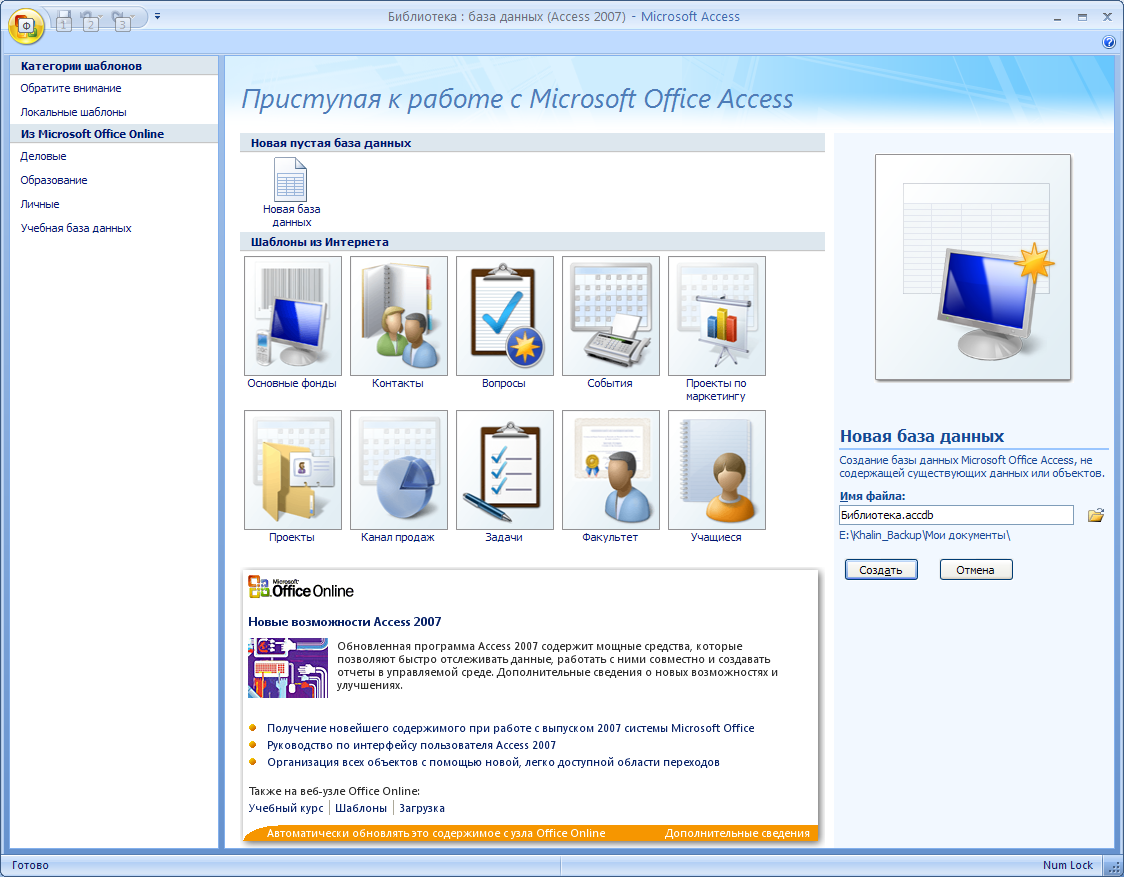Select Образование templates category

[x=54, y=180]
